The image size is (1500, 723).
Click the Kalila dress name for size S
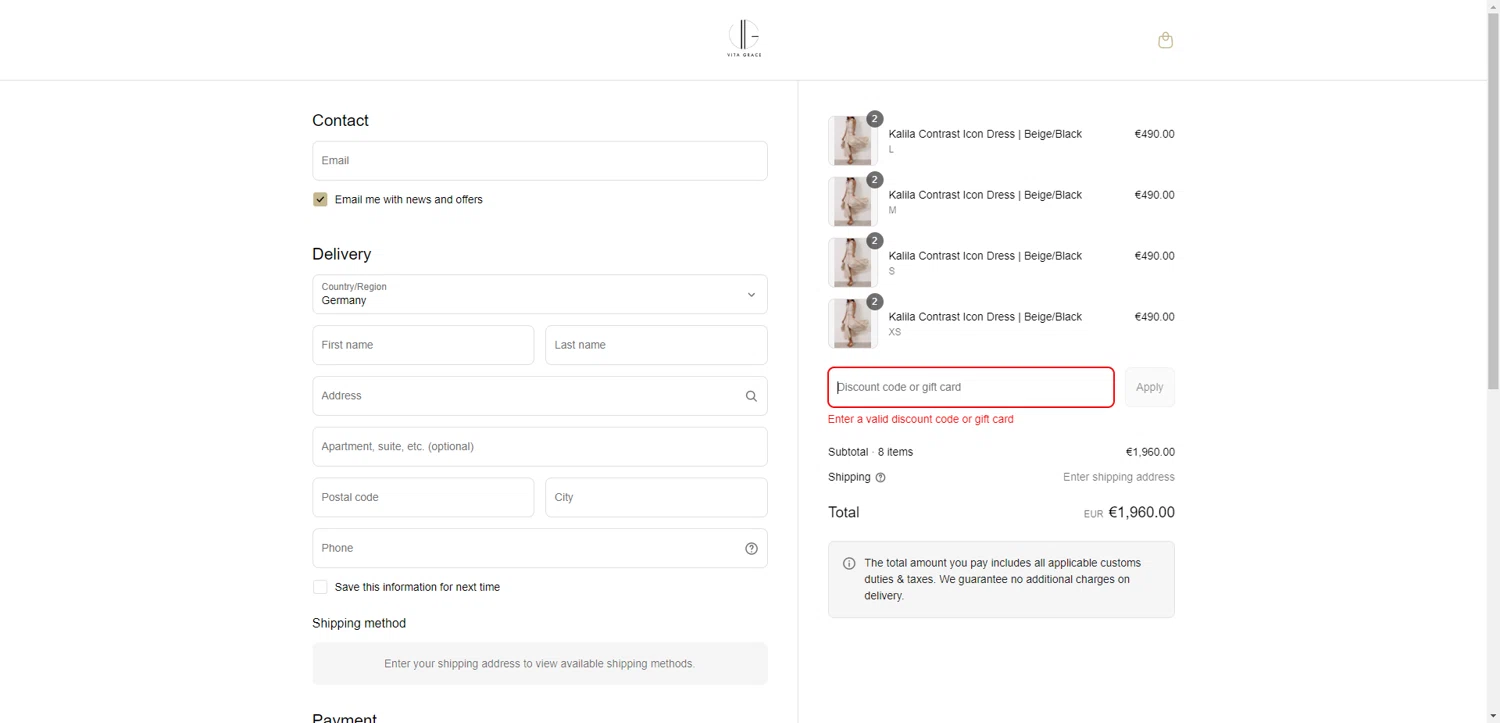985,256
